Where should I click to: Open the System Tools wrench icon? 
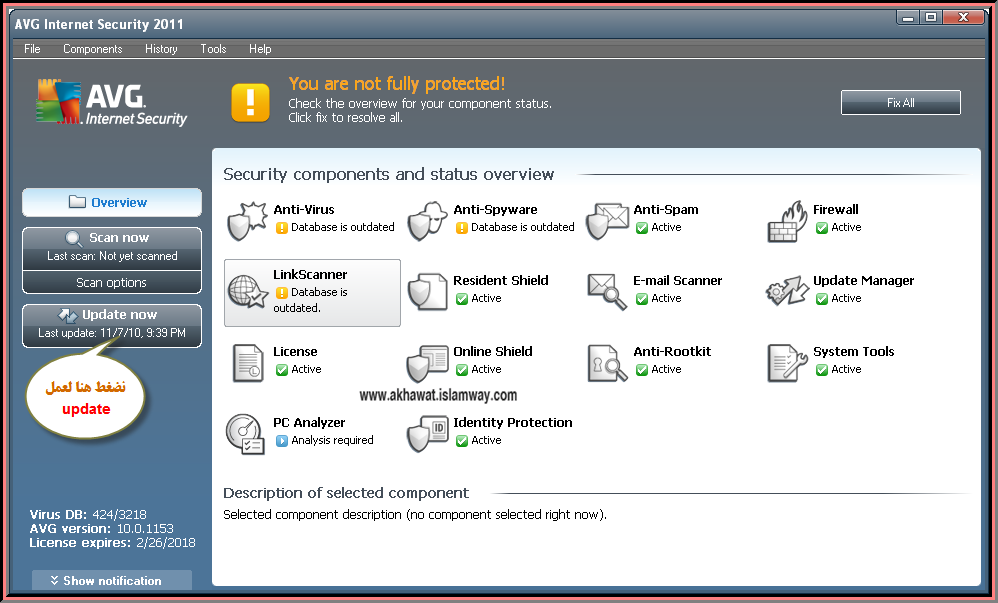coord(787,363)
